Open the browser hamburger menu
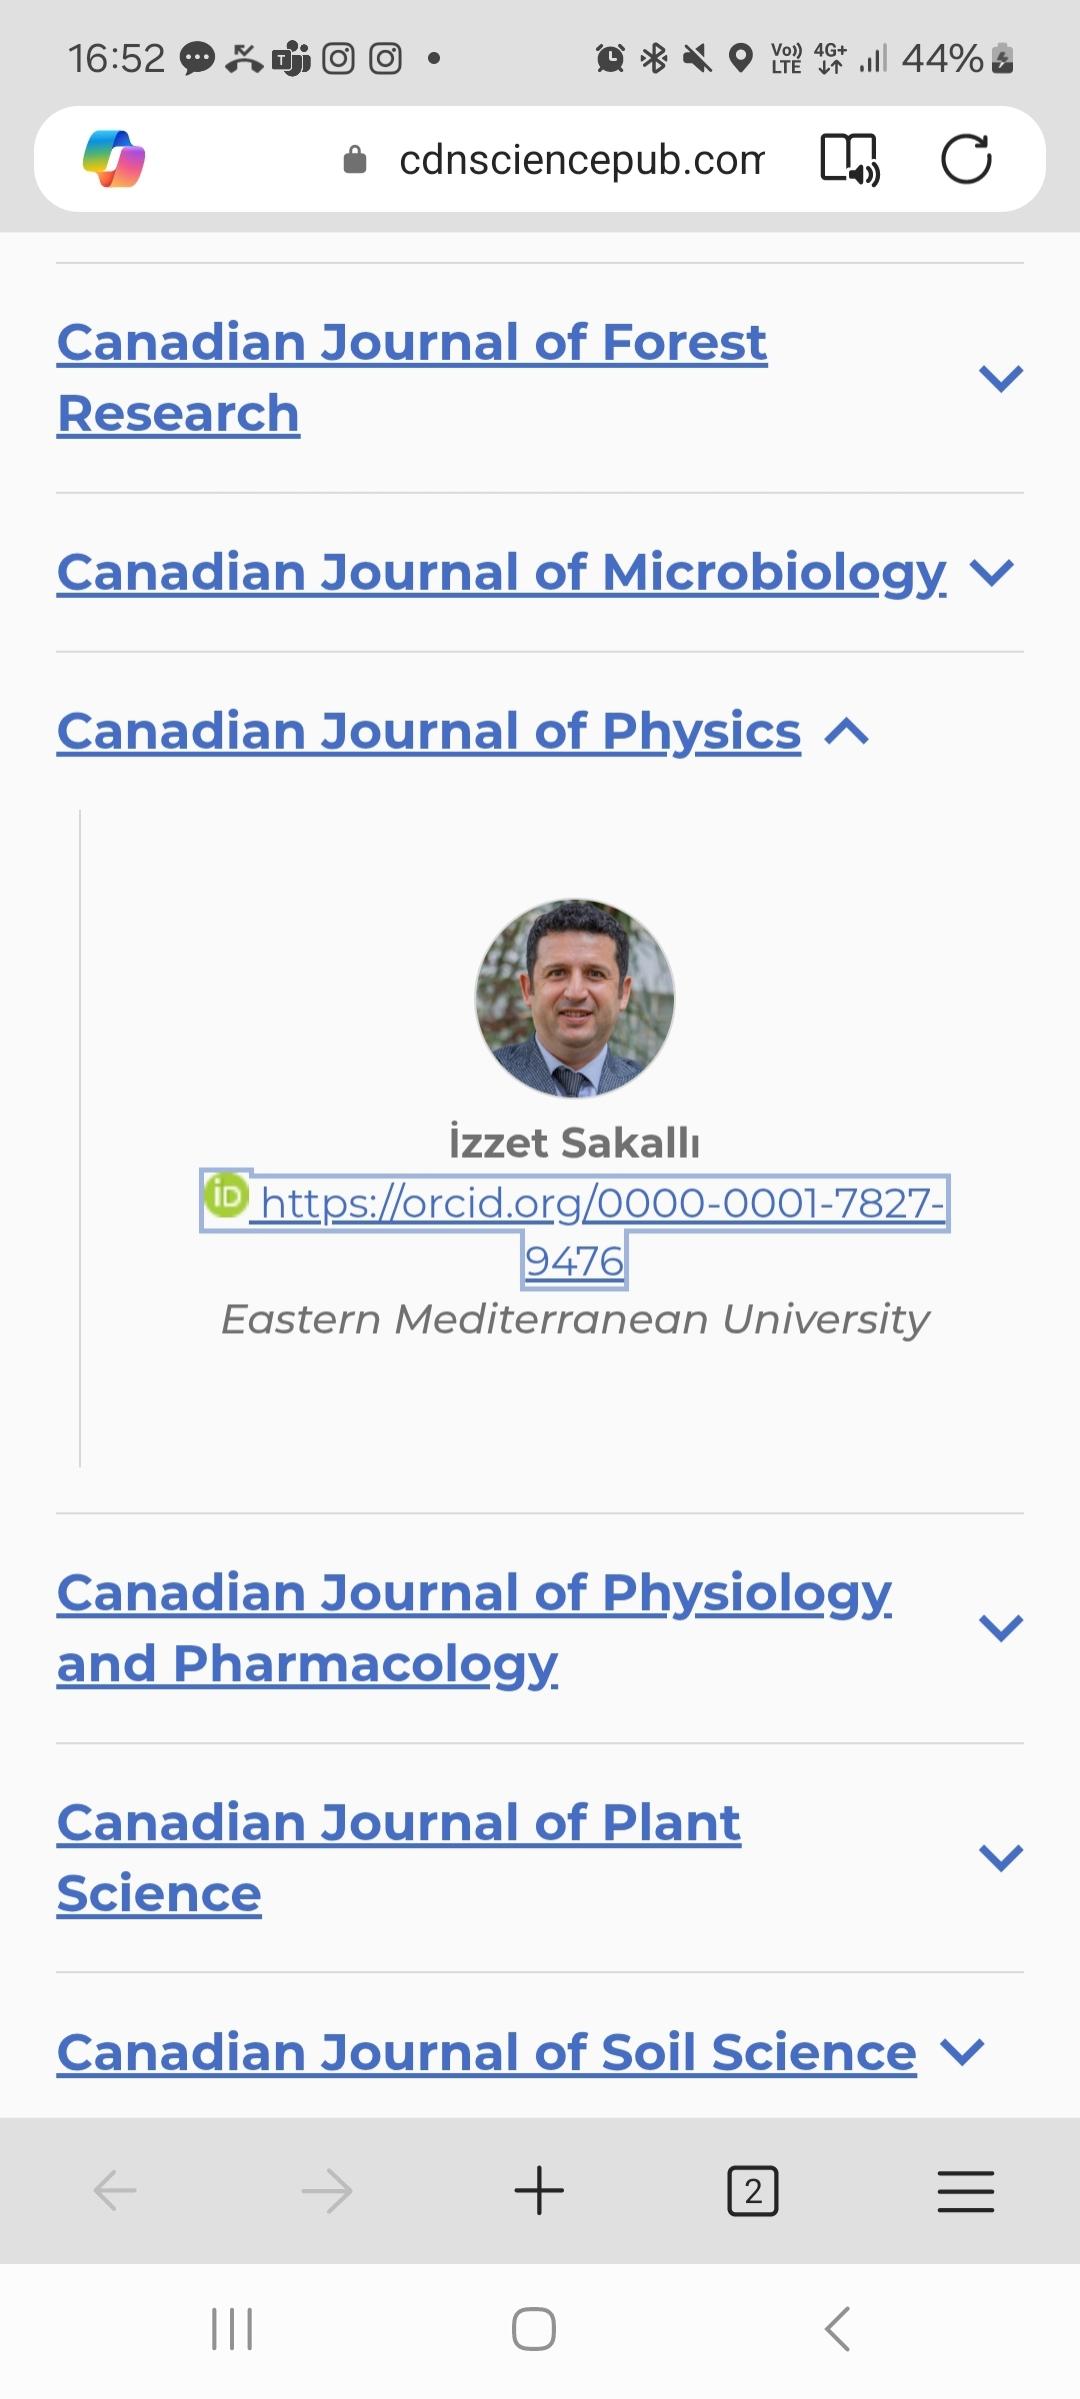Image resolution: width=1080 pixels, height=2399 pixels. point(965,2191)
